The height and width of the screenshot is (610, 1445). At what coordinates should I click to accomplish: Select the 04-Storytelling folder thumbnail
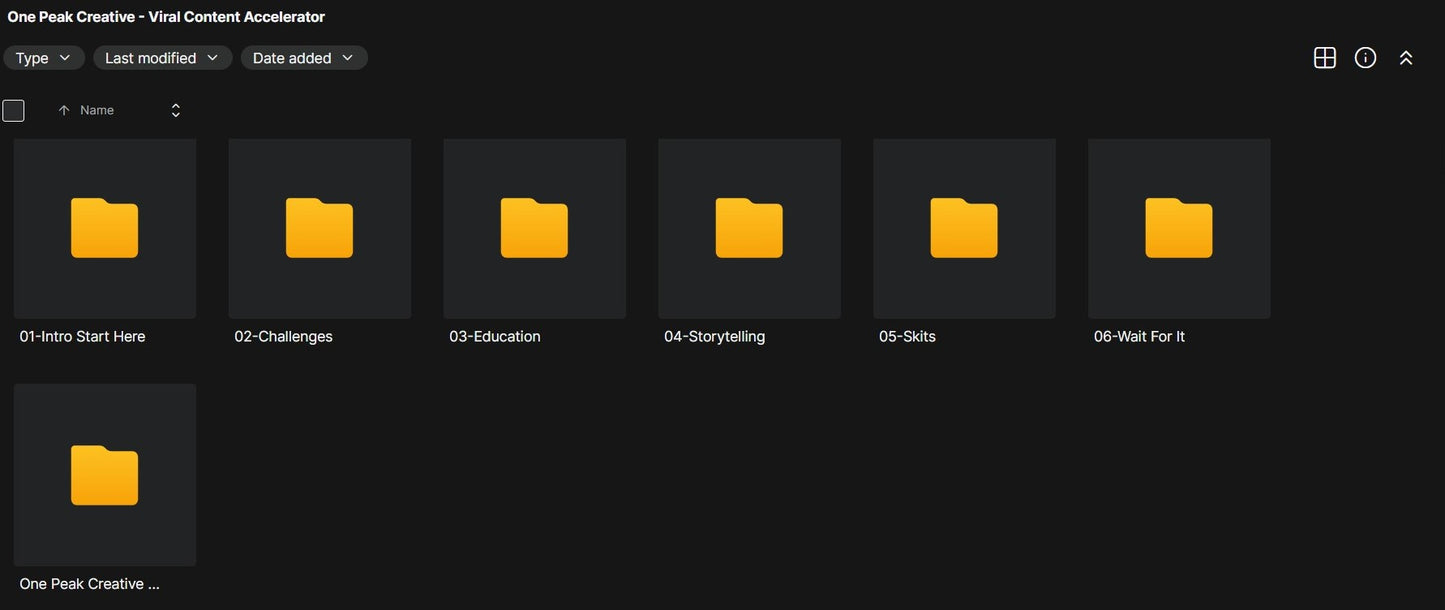tap(750, 229)
